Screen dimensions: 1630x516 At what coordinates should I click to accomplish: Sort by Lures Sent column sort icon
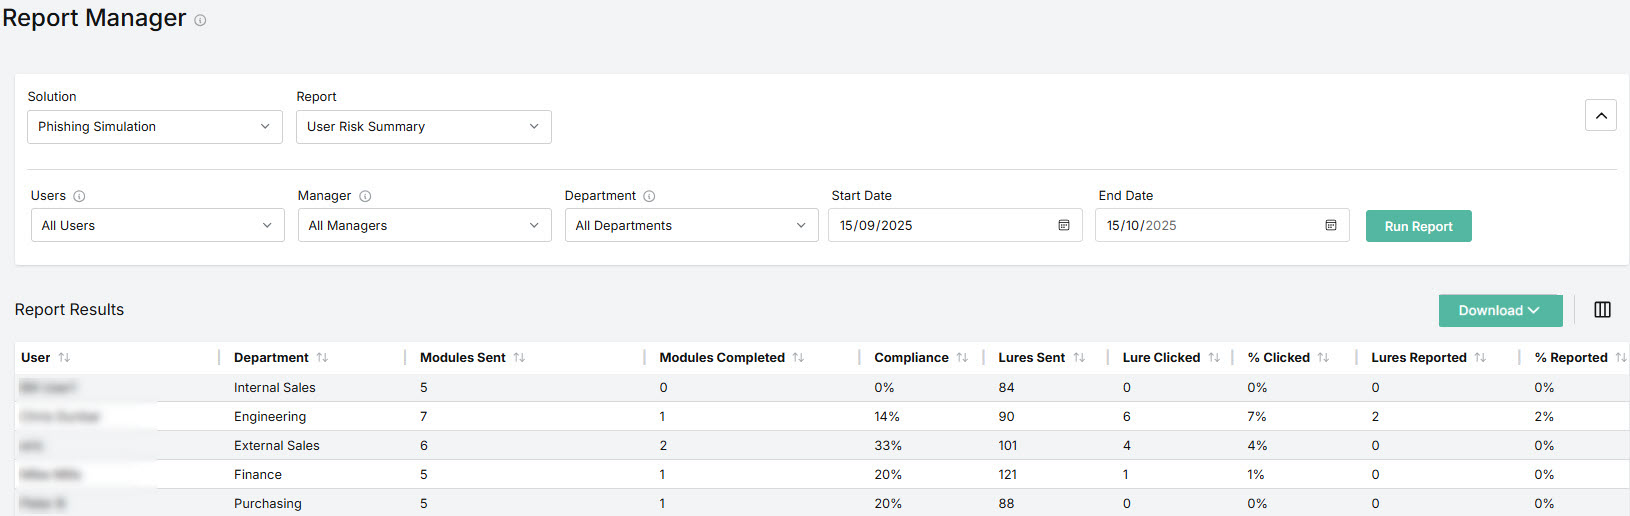coord(1079,357)
